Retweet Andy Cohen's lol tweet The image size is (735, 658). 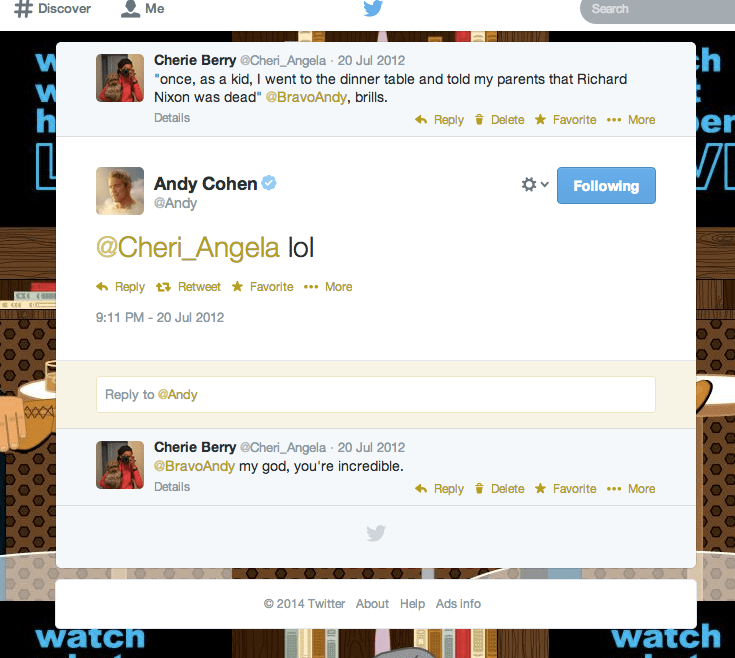pyautogui.click(x=188, y=287)
